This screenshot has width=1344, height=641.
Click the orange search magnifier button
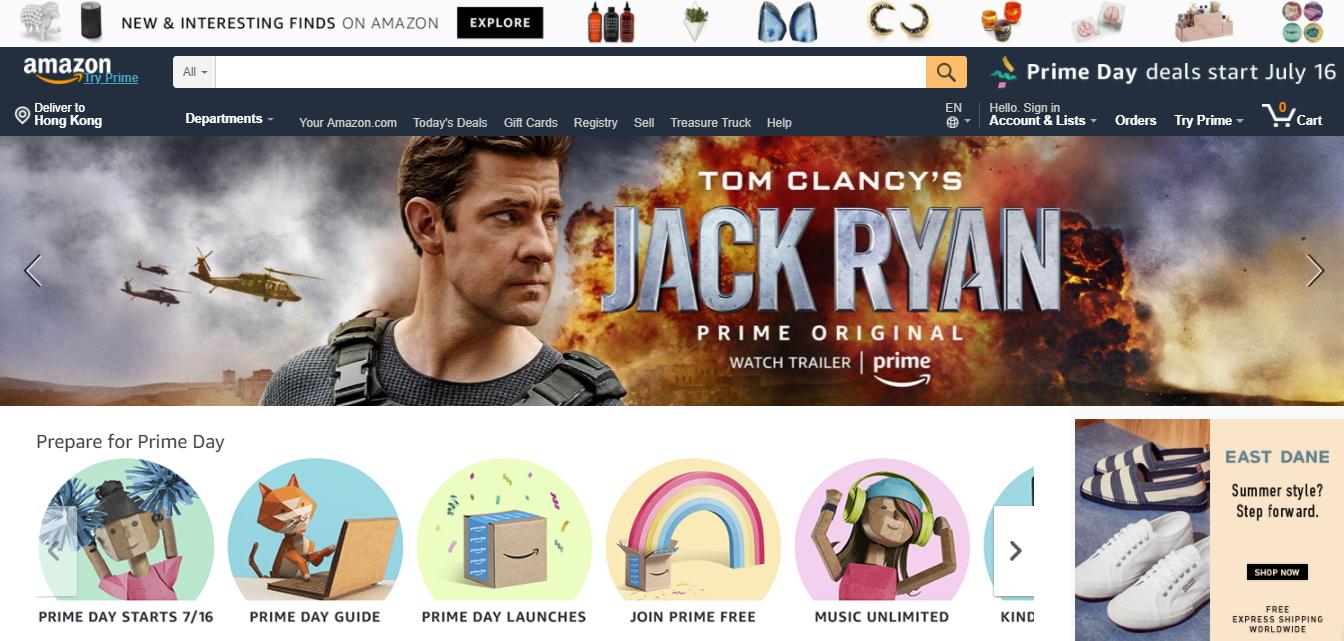946,72
